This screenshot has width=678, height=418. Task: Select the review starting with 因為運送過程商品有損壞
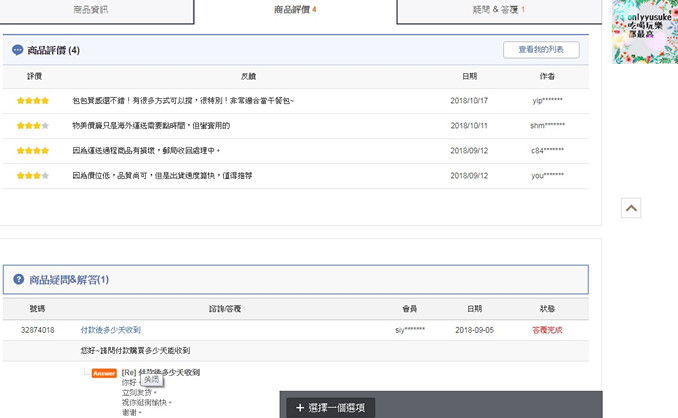pyautogui.click(x=146, y=151)
